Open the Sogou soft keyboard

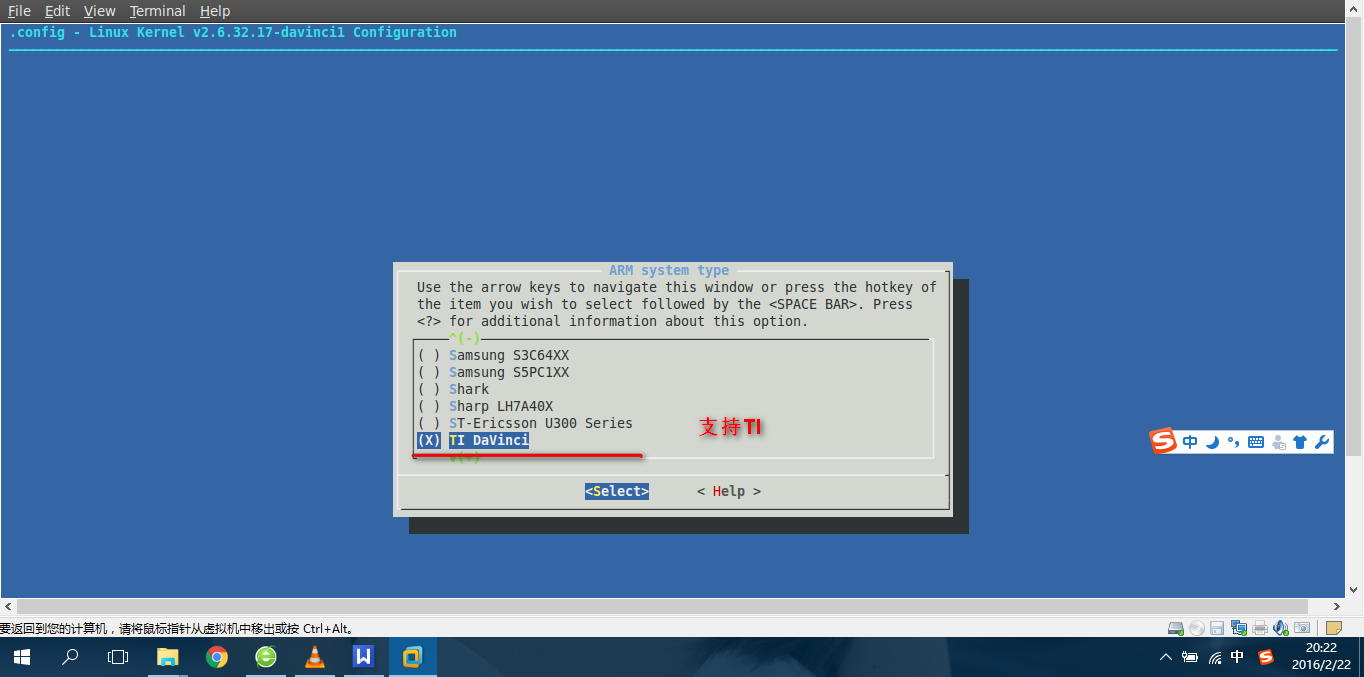(1256, 442)
